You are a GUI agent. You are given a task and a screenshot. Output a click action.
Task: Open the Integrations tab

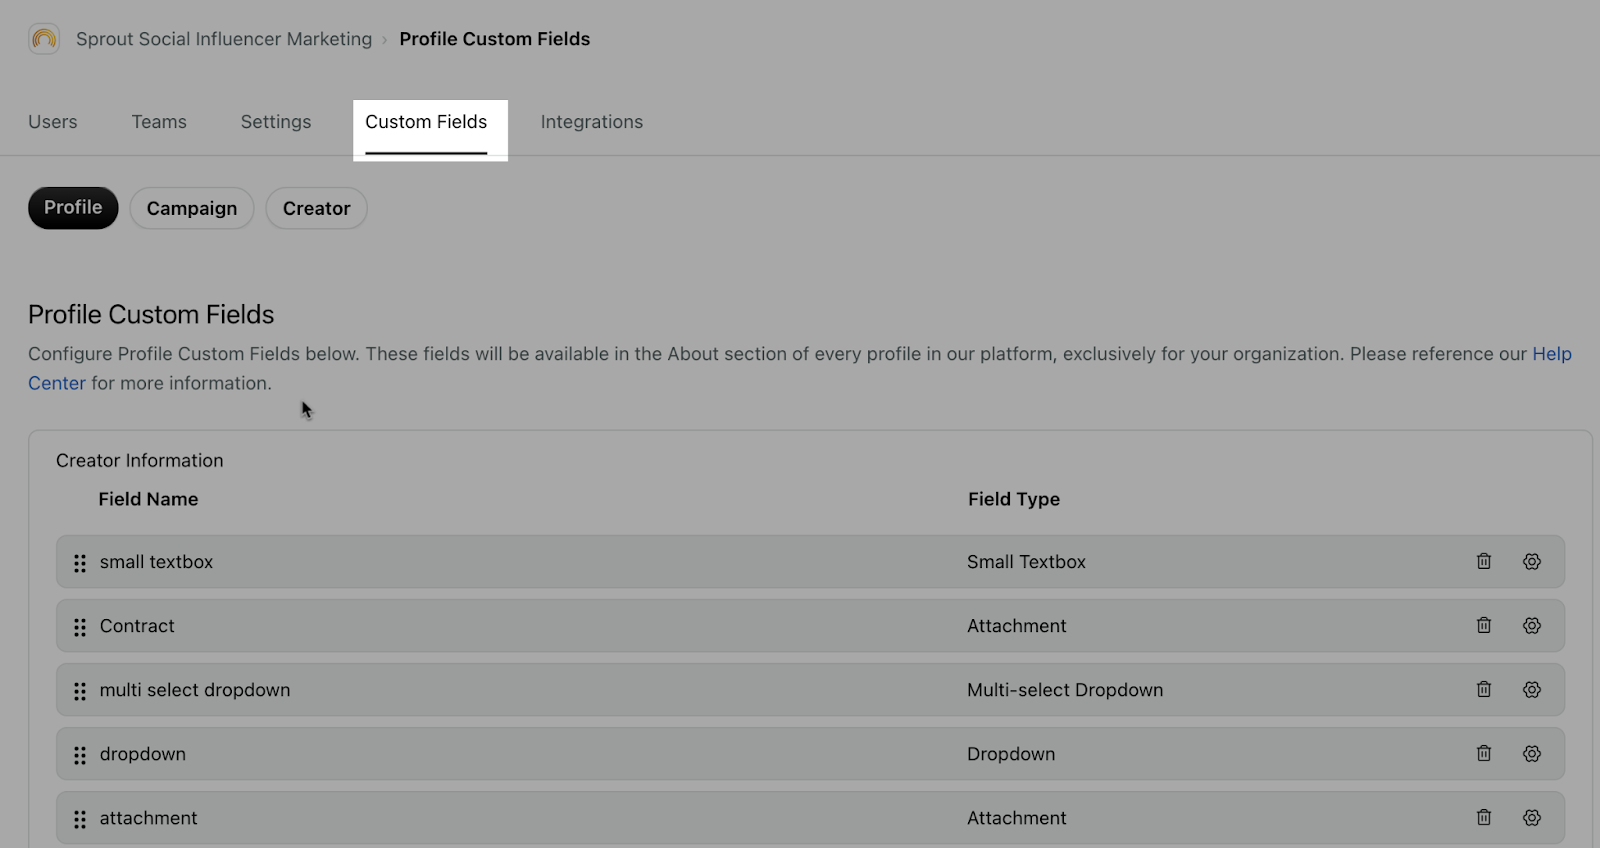(x=592, y=122)
